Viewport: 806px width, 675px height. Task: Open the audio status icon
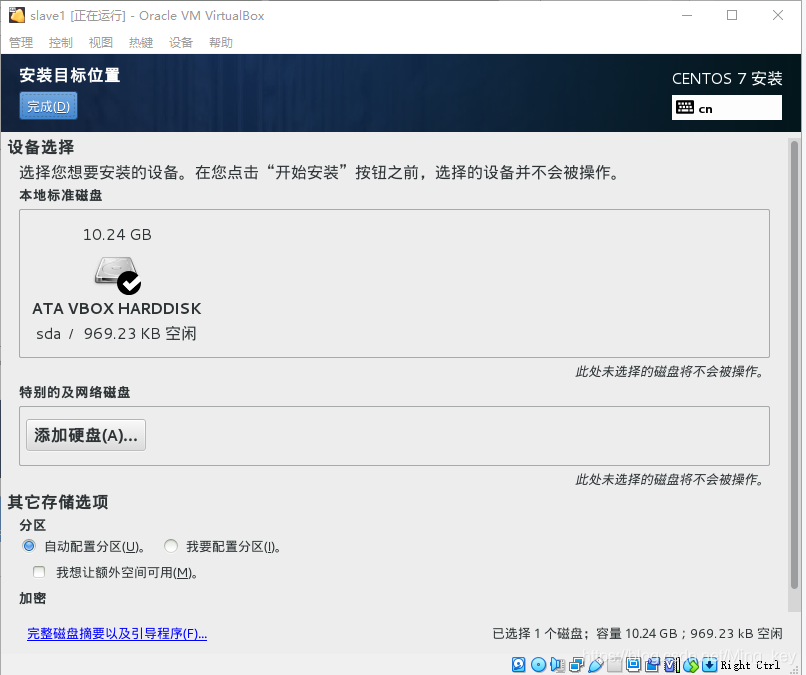pyautogui.click(x=557, y=665)
